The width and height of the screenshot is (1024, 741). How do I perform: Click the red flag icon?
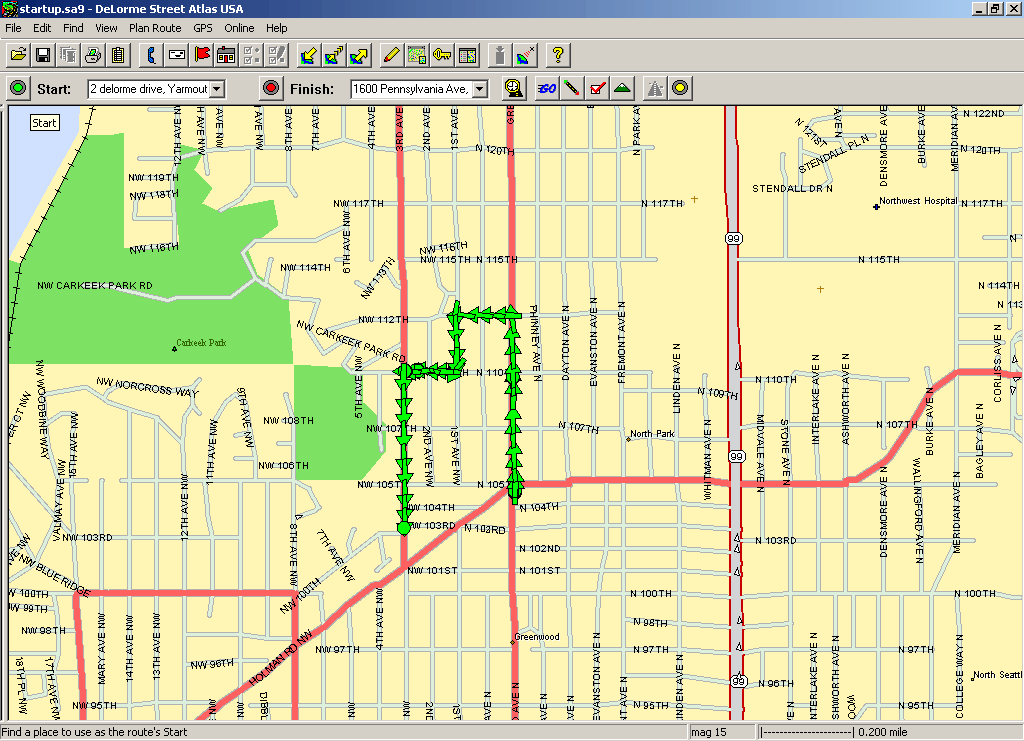pyautogui.click(x=202, y=55)
